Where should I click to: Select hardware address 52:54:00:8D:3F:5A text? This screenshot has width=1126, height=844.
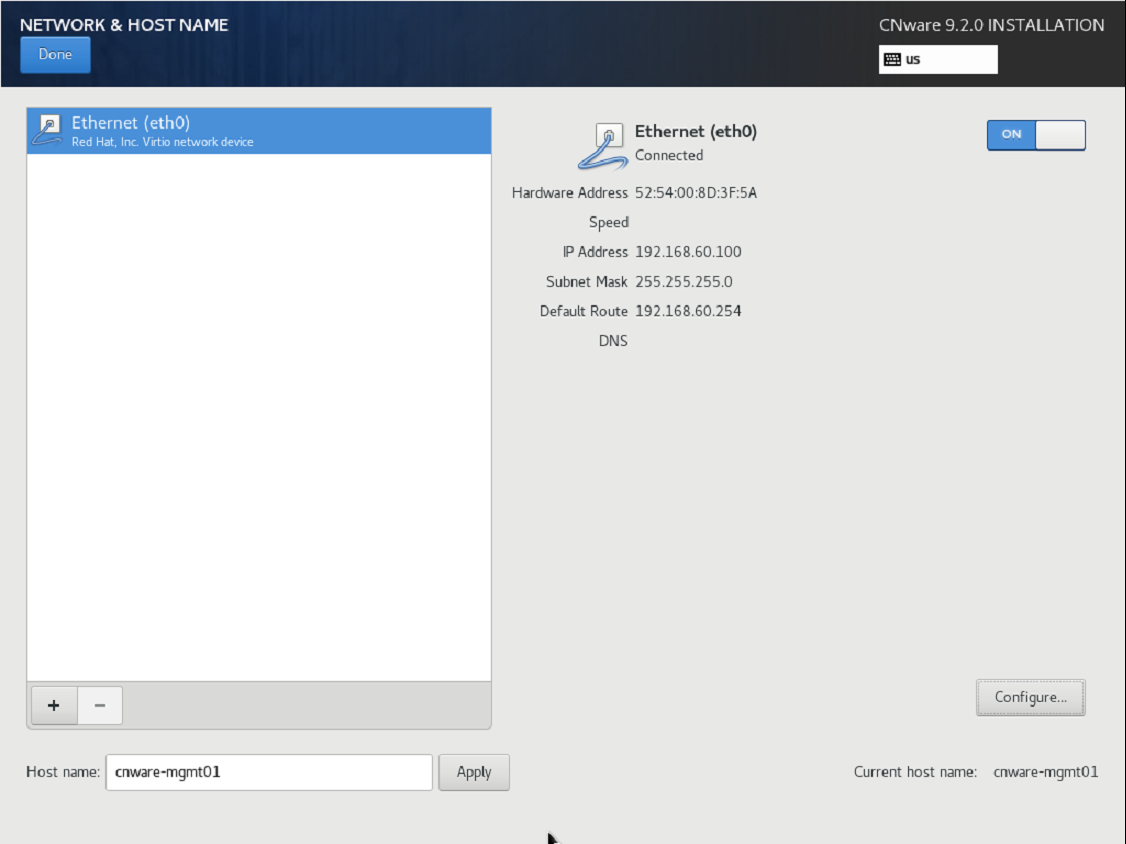point(696,193)
